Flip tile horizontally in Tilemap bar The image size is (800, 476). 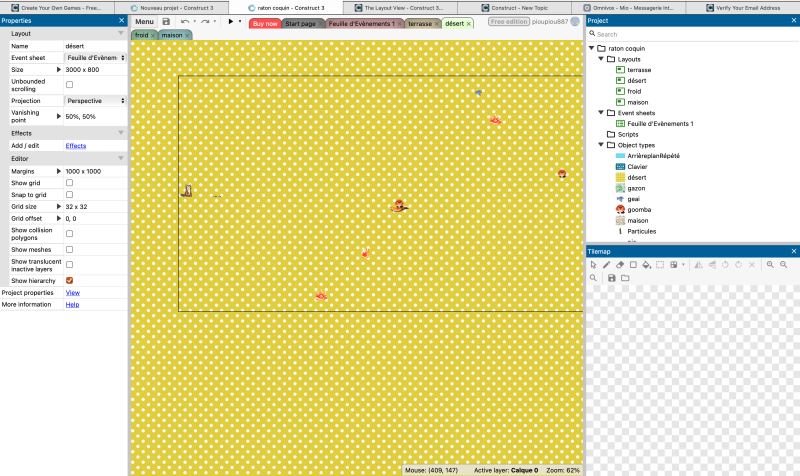(x=698, y=265)
